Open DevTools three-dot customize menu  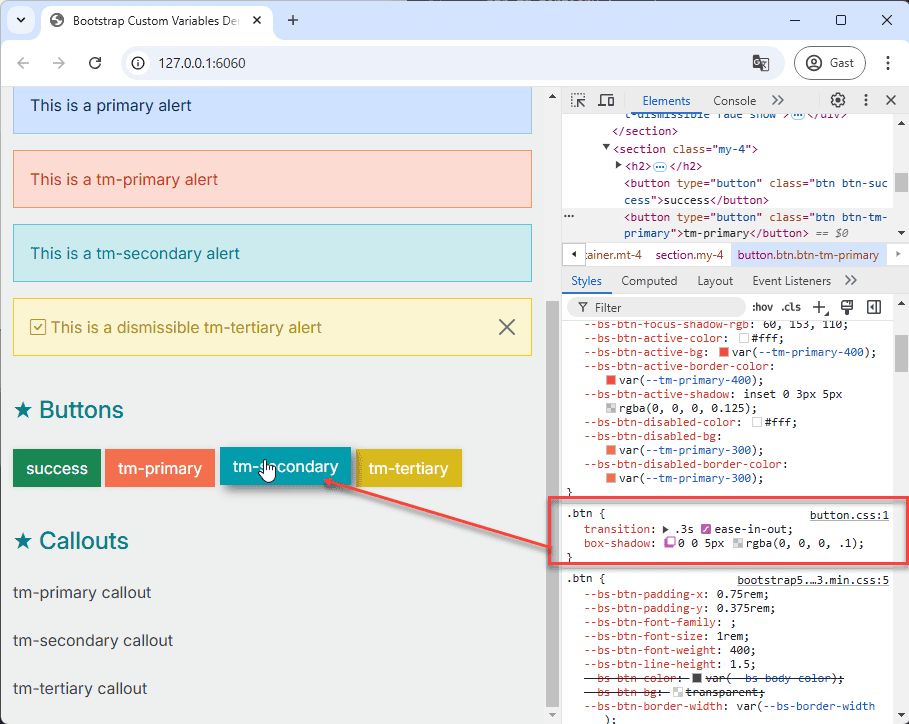point(866,100)
